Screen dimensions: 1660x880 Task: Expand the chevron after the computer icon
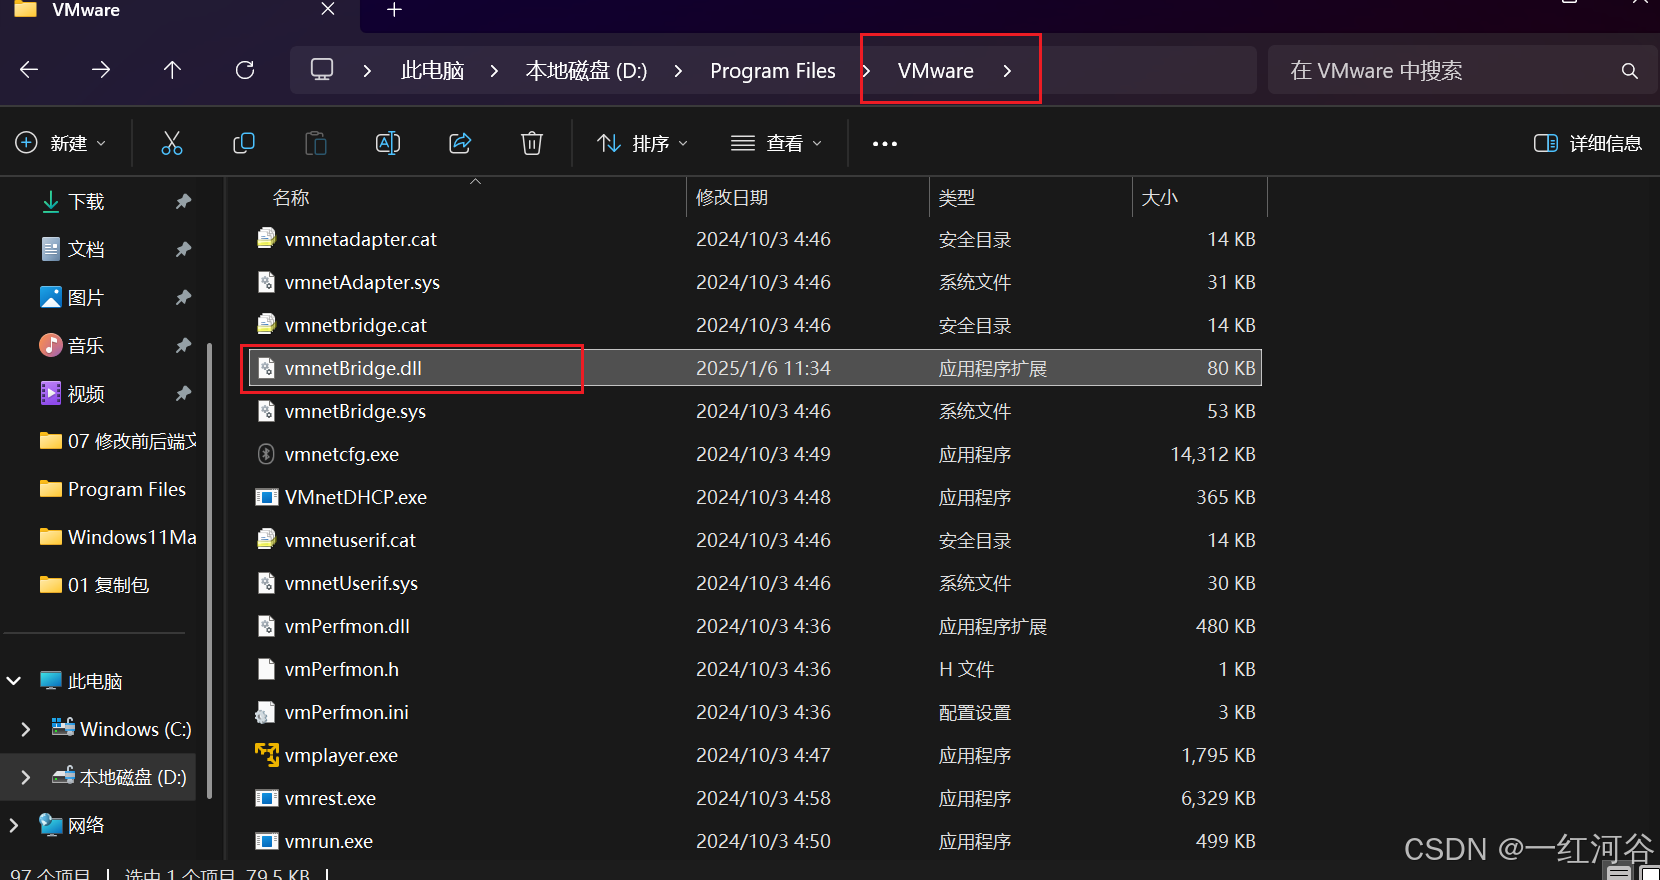368,71
